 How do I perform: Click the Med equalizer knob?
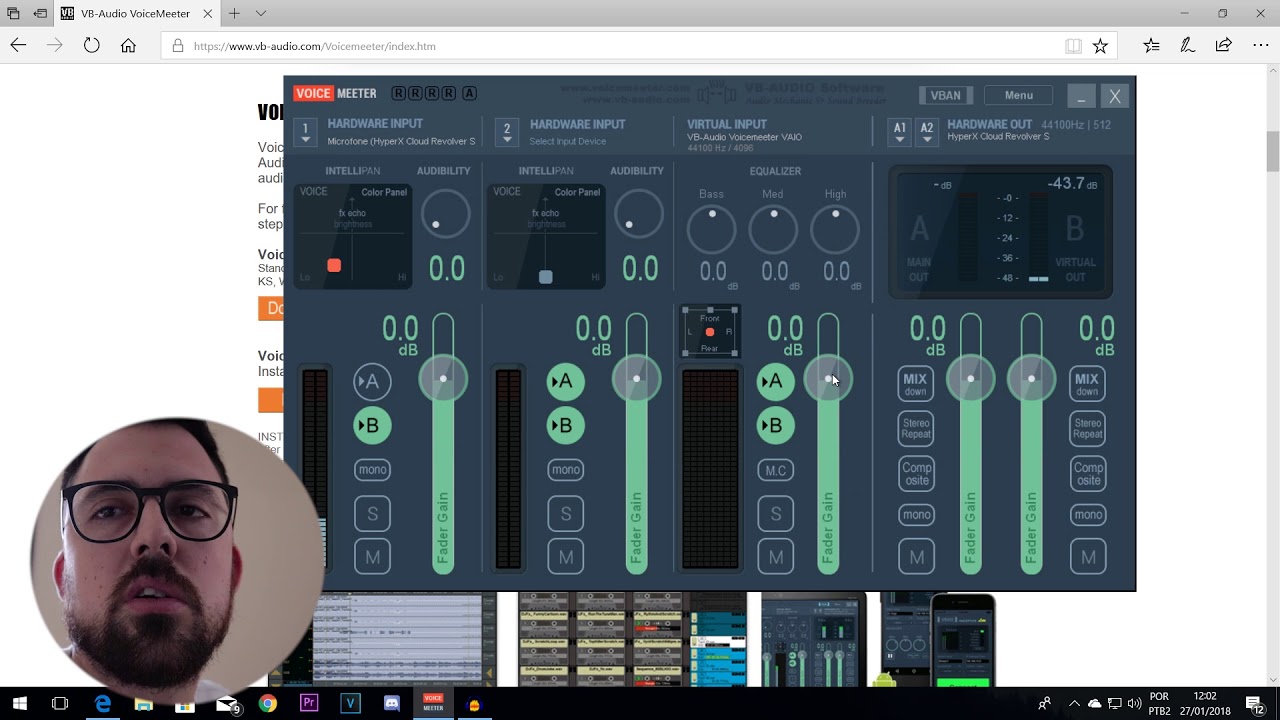(773, 229)
